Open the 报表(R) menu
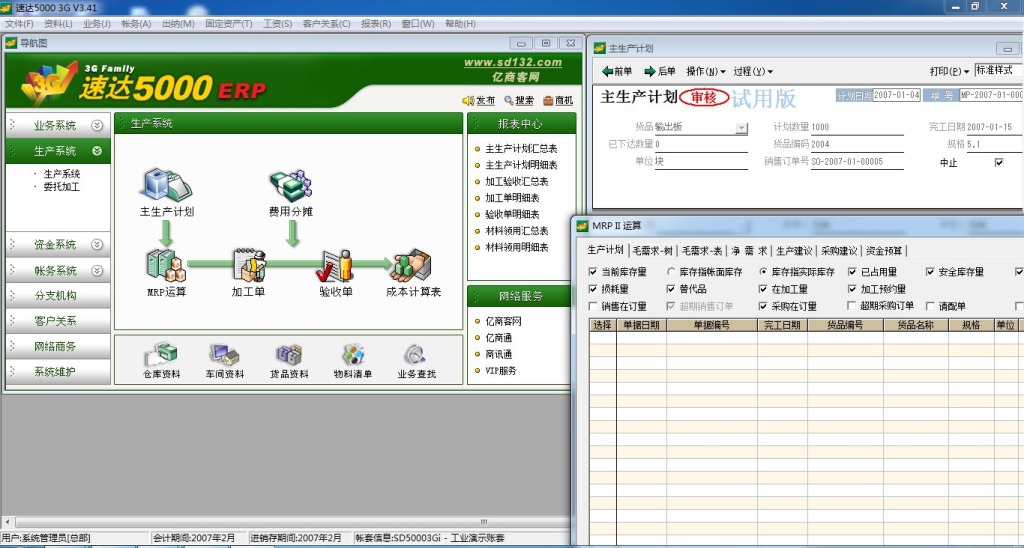 tap(376, 24)
